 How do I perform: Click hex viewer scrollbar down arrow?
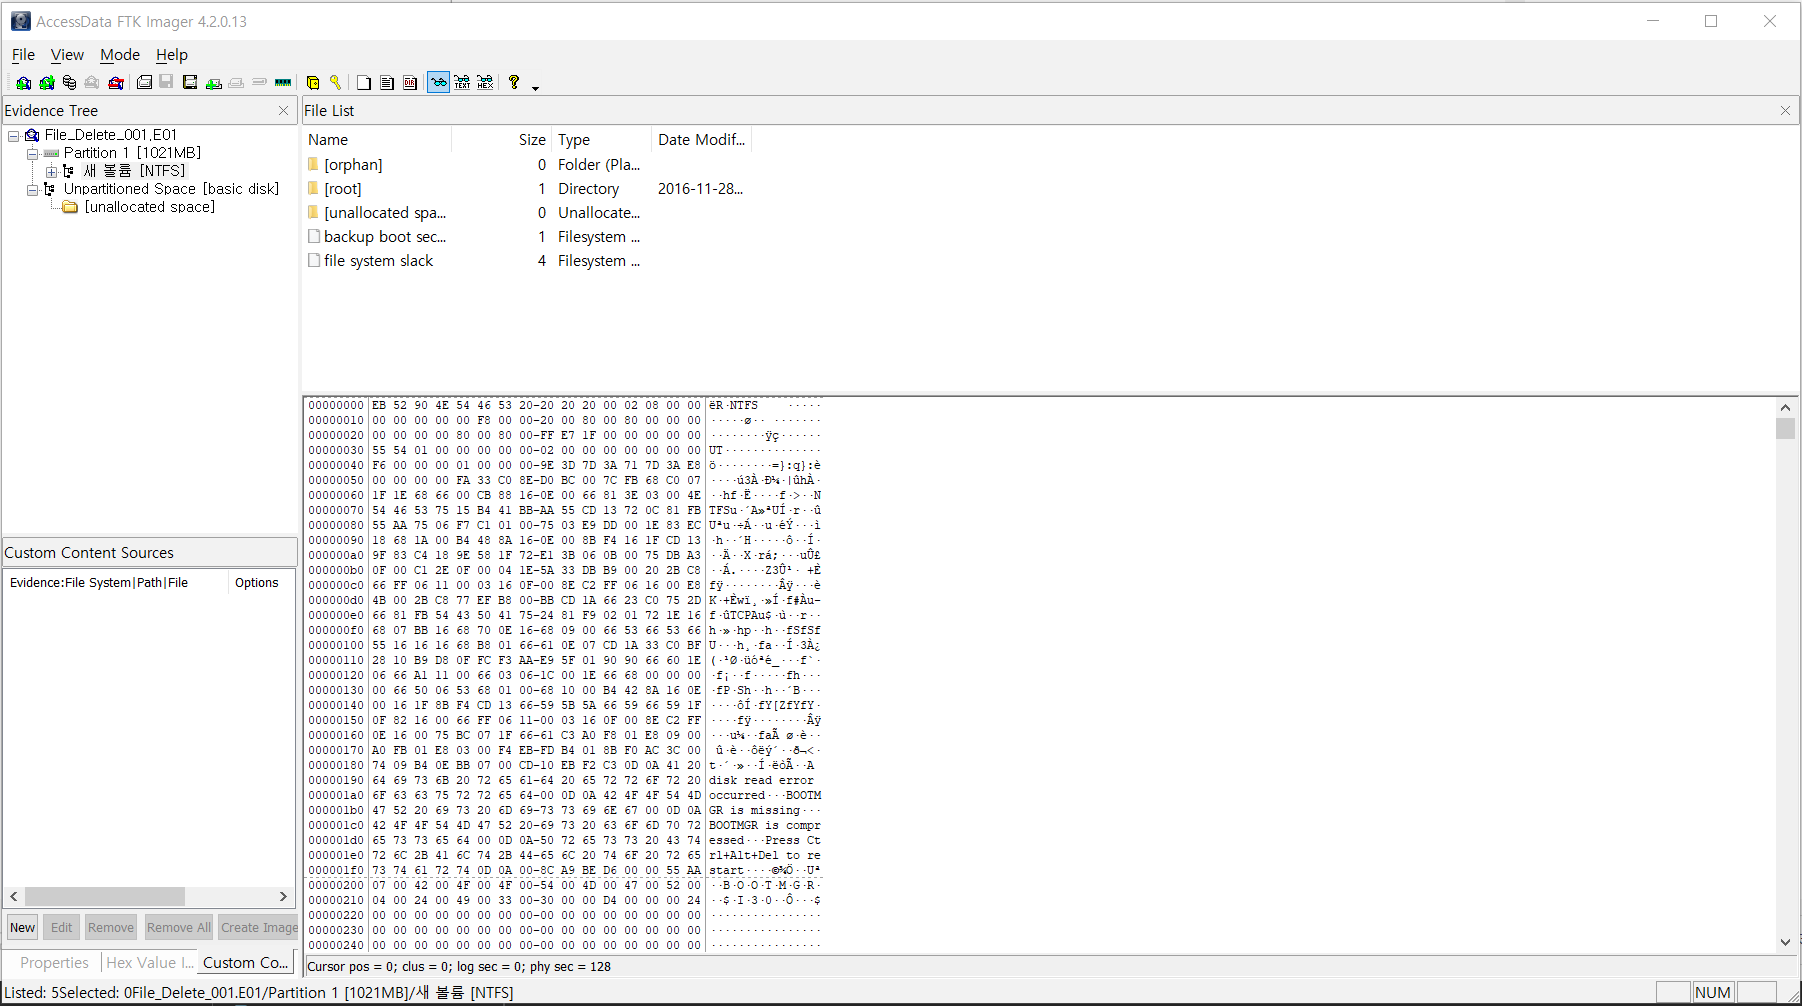[x=1786, y=942]
